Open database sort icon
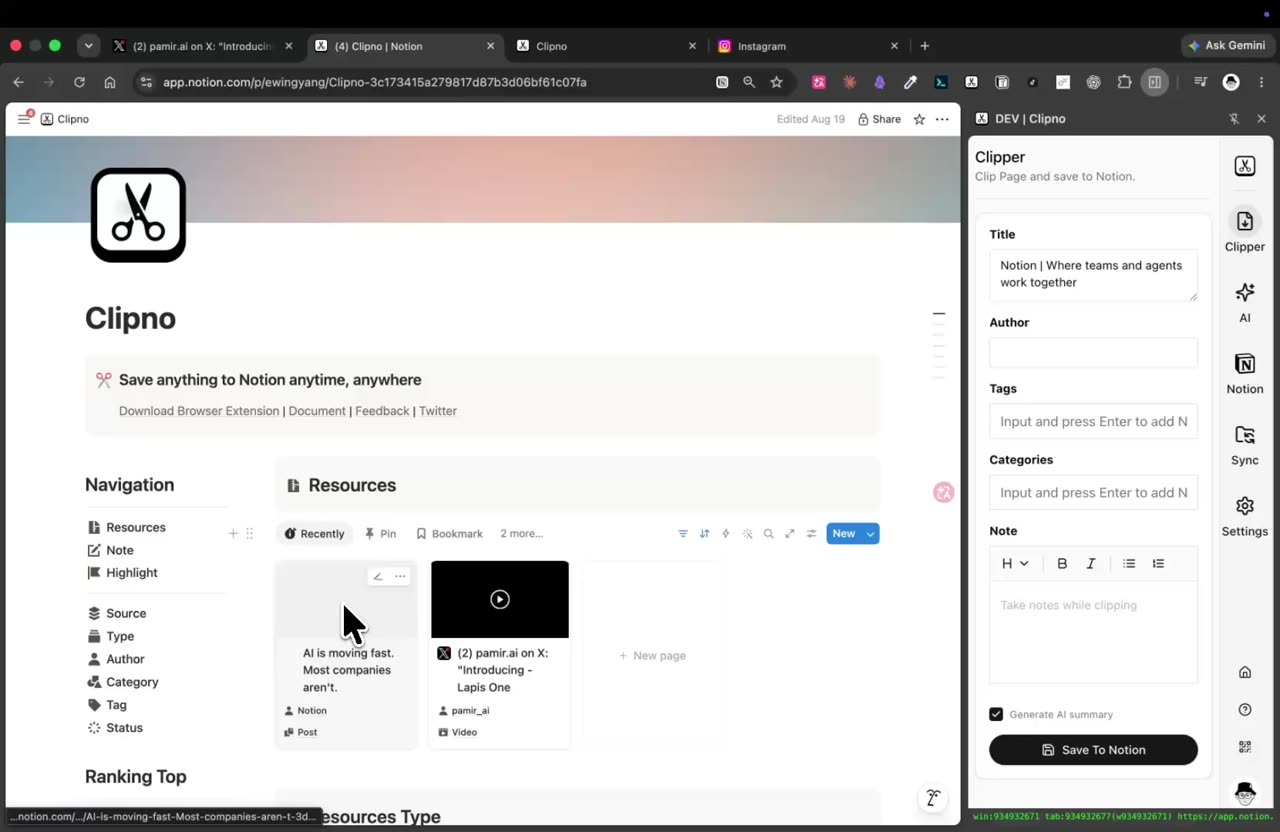This screenshot has width=1280, height=832. [x=704, y=534]
